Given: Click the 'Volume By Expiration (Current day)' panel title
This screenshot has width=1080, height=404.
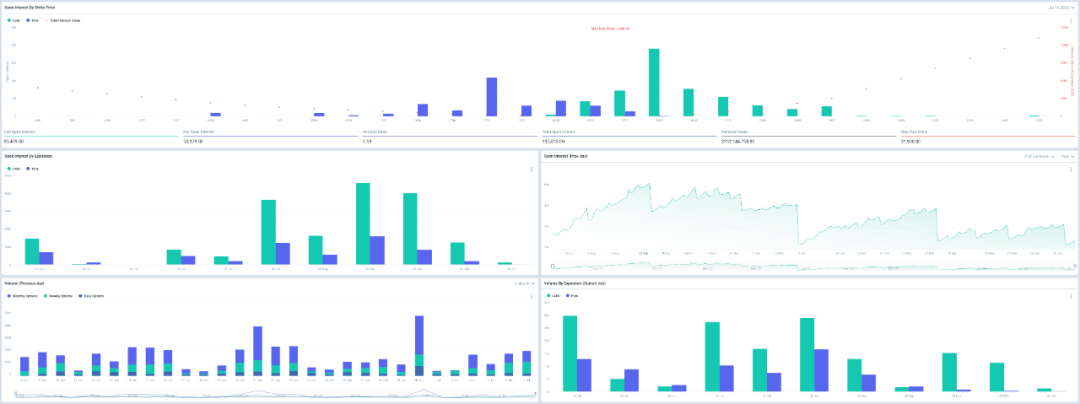Looking at the screenshot, I should pyautogui.click(x=574, y=283).
